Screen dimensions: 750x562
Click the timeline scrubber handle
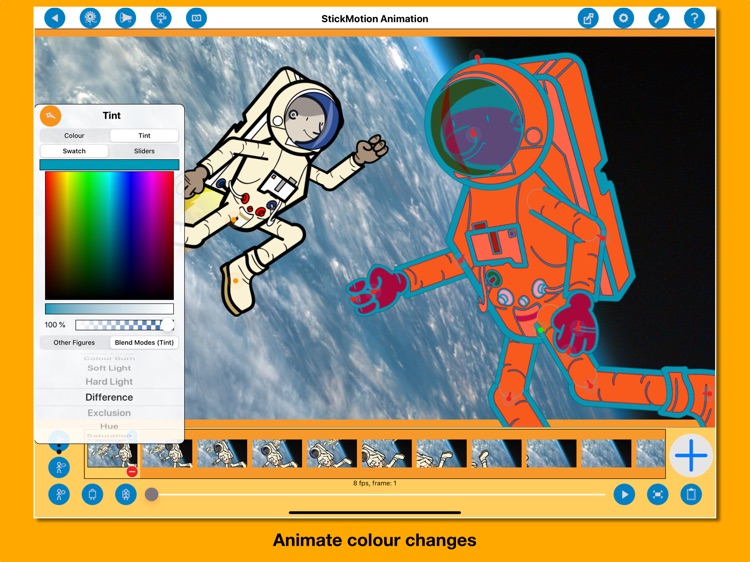(152, 495)
